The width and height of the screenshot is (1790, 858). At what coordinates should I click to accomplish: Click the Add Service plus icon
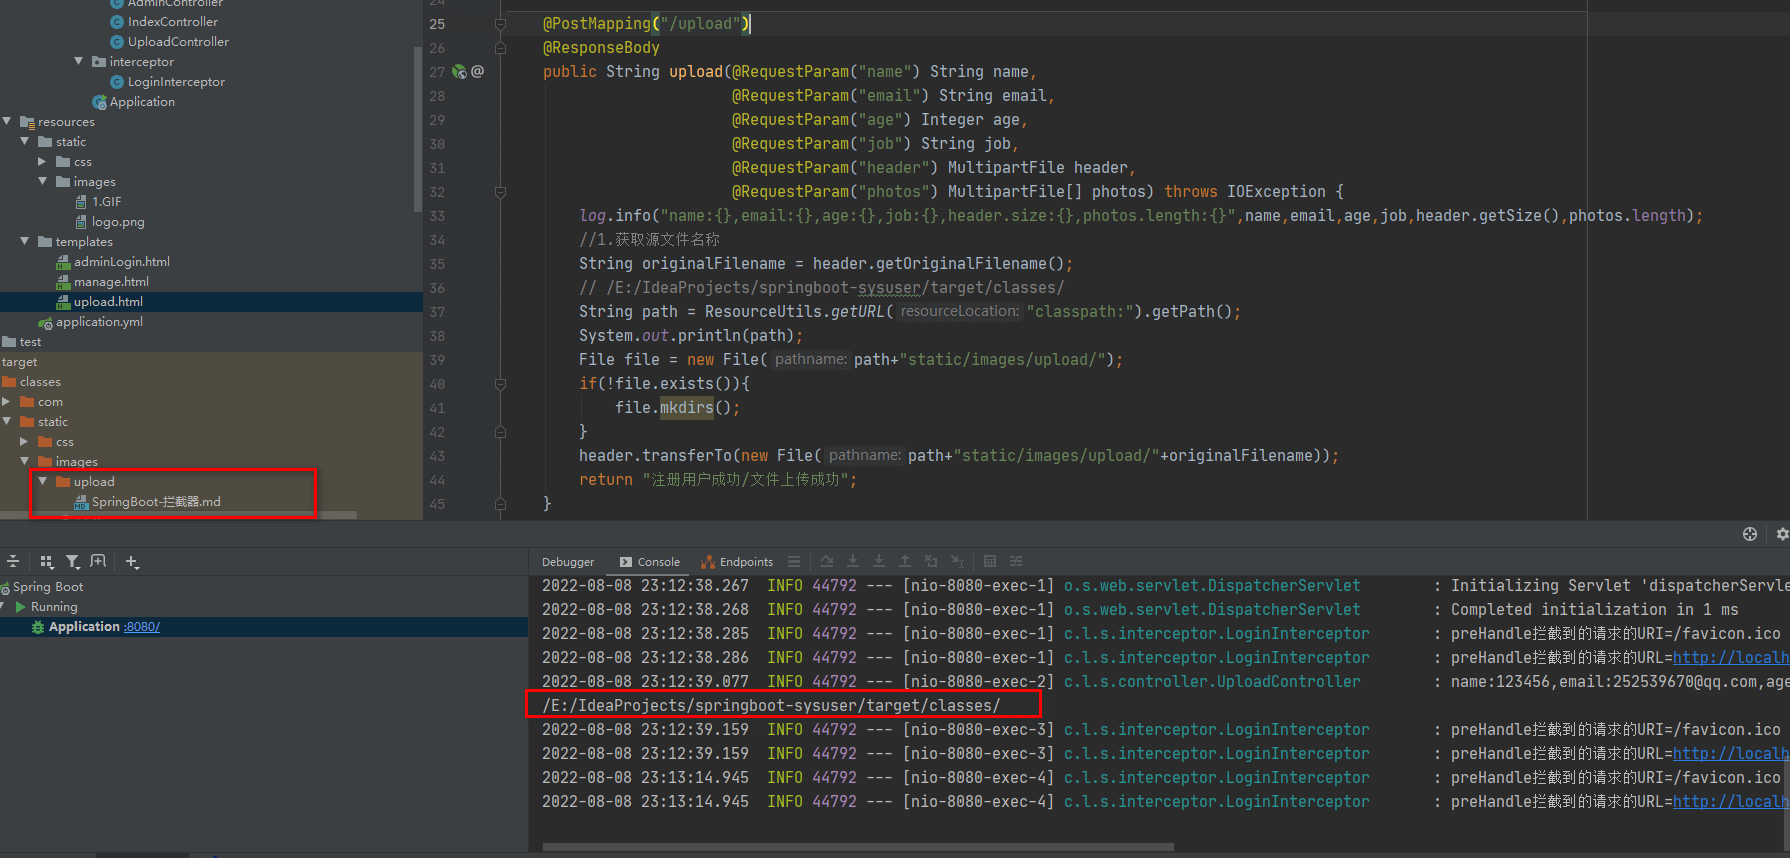click(132, 562)
